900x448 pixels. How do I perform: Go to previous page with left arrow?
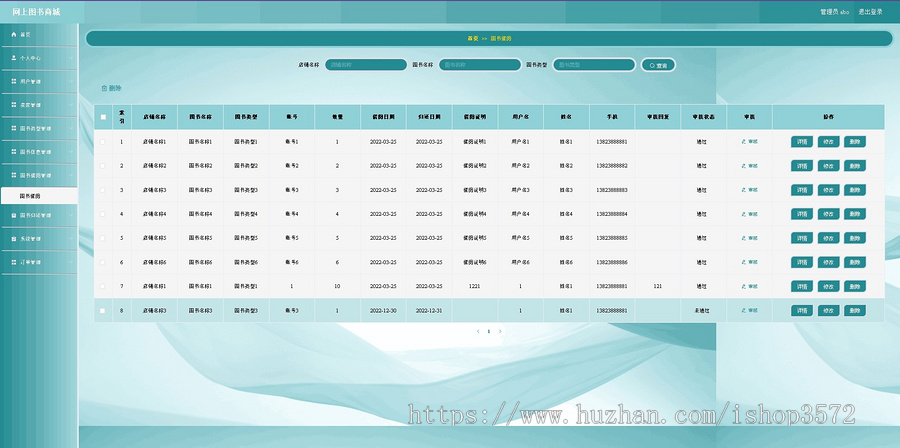click(478, 331)
